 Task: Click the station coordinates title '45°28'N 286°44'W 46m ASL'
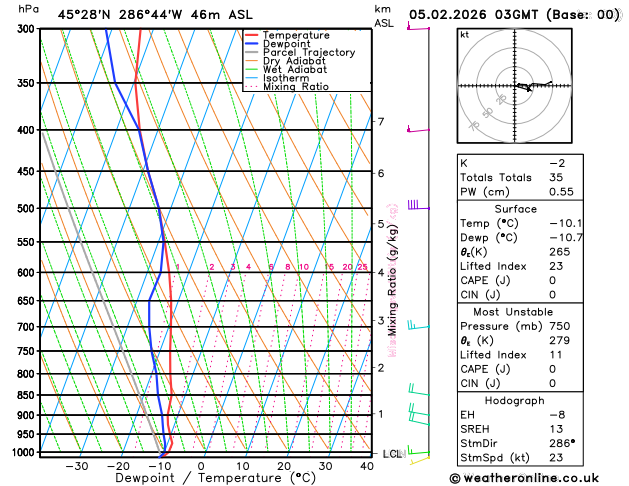pos(155,15)
